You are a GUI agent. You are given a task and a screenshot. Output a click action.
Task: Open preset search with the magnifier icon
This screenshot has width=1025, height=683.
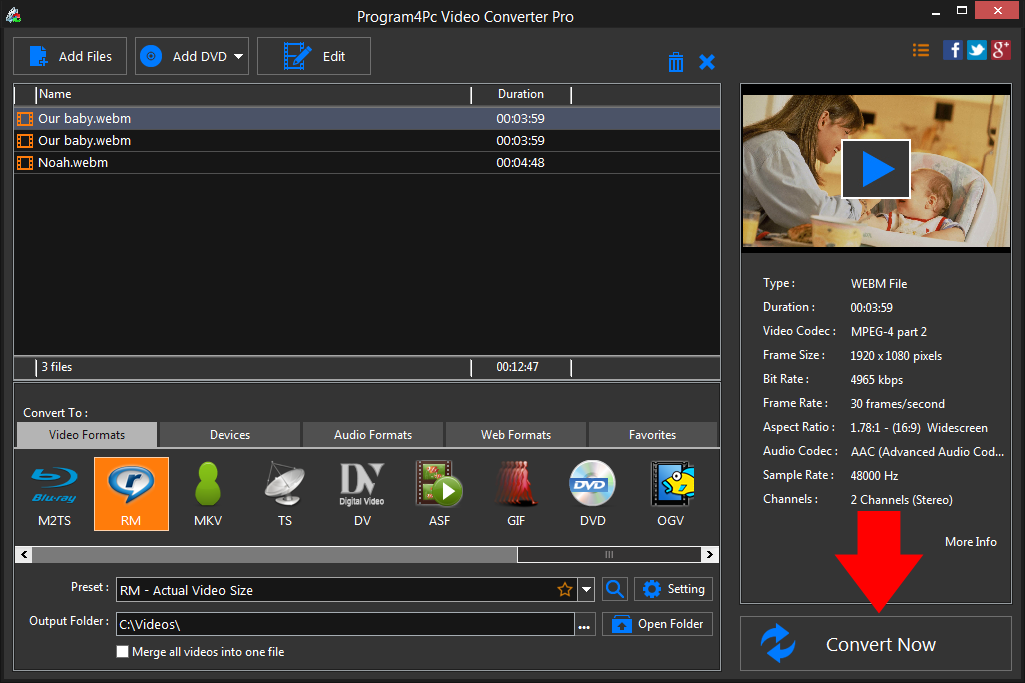point(614,589)
